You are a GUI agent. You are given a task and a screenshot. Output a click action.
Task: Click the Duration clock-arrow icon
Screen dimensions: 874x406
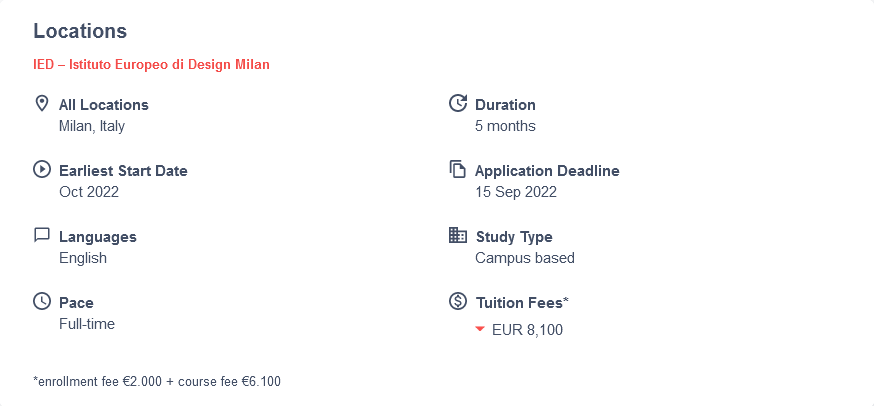pyautogui.click(x=458, y=104)
